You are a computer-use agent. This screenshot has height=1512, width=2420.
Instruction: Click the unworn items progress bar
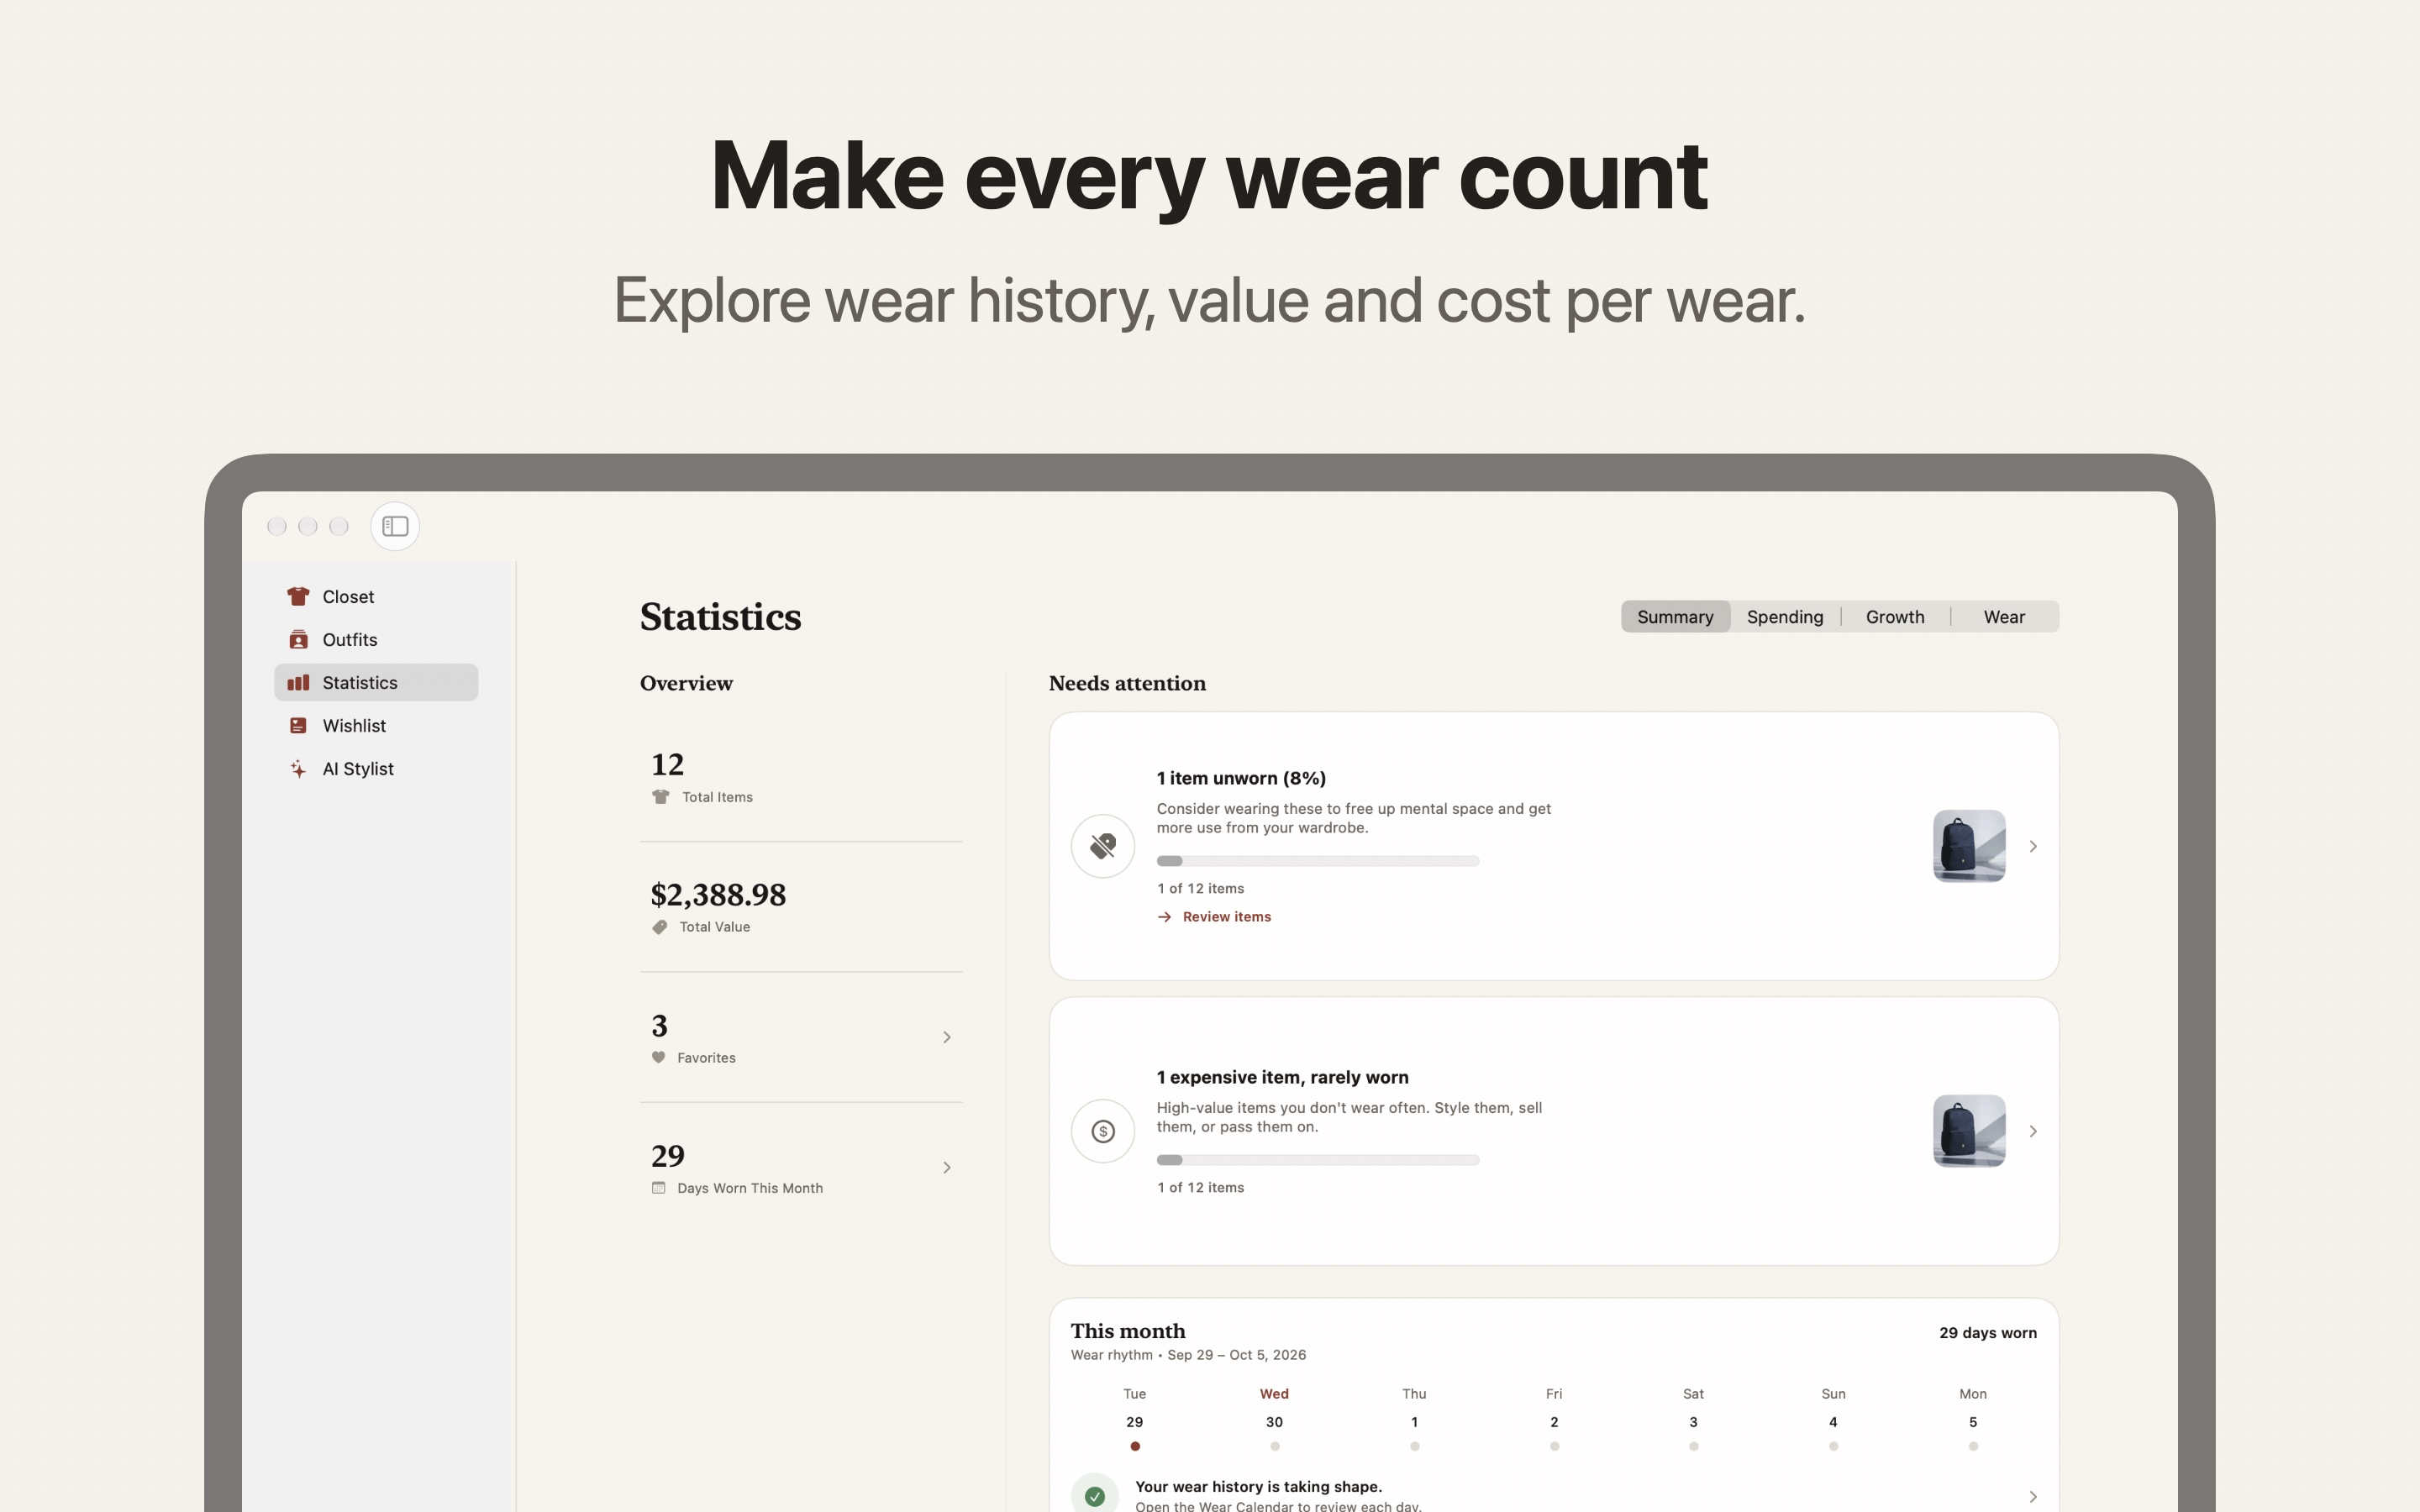click(1318, 861)
